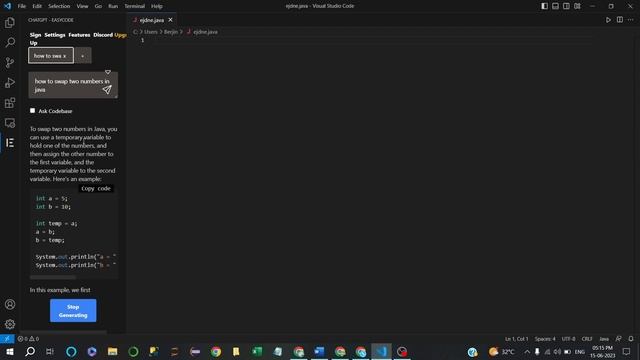Click the feedback icon in the status bar
The width and height of the screenshot is (640, 360).
pos(618,339)
